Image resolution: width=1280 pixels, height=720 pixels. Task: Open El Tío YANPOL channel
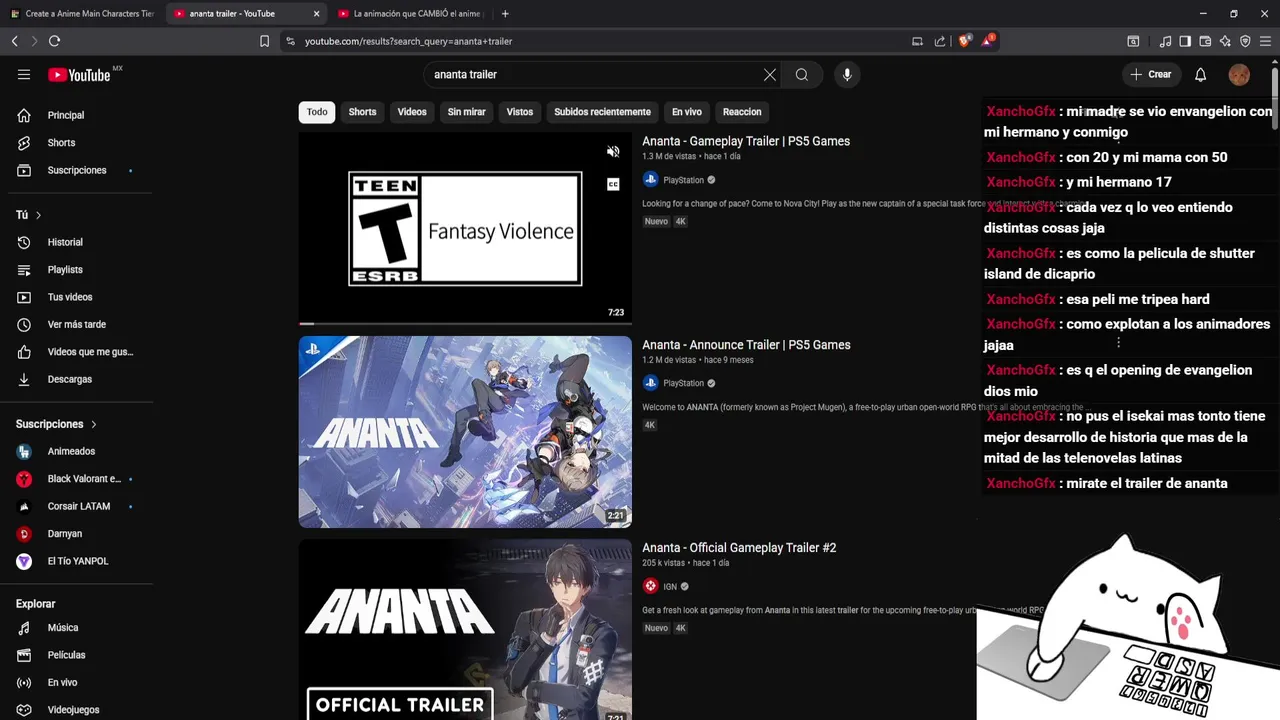[x=76, y=561]
